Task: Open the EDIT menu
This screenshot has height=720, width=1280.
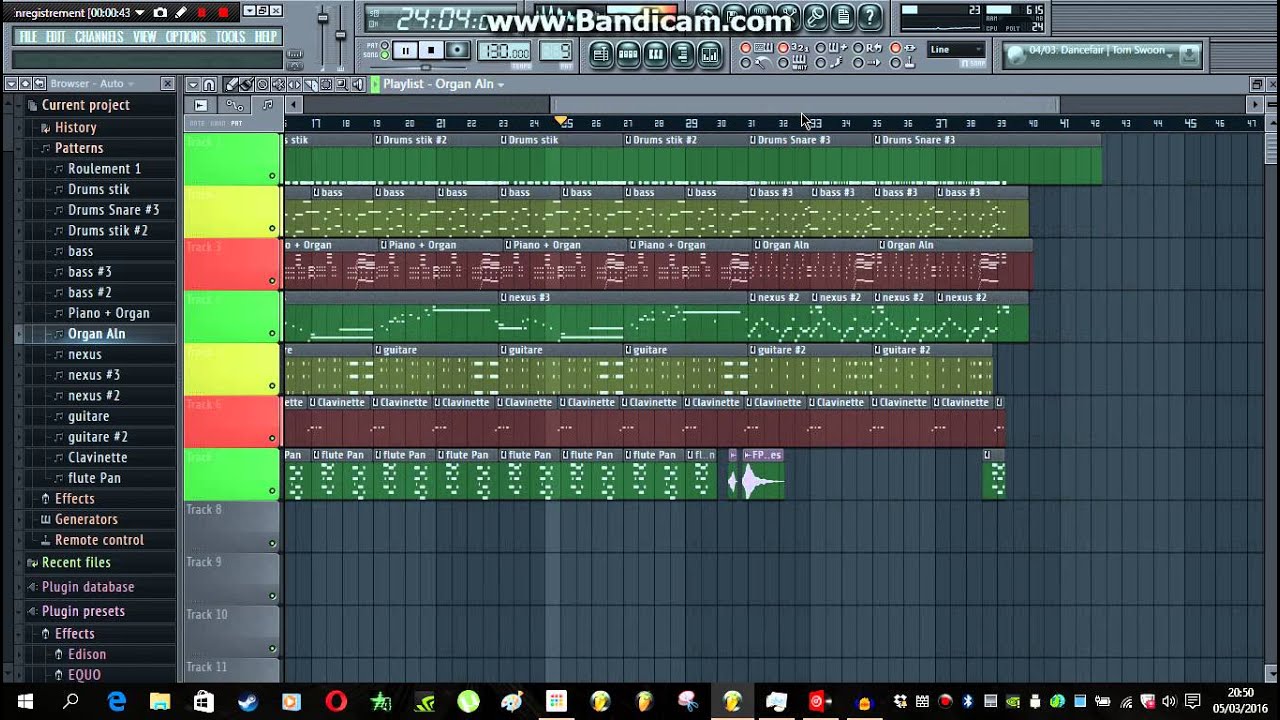Action: 55,37
